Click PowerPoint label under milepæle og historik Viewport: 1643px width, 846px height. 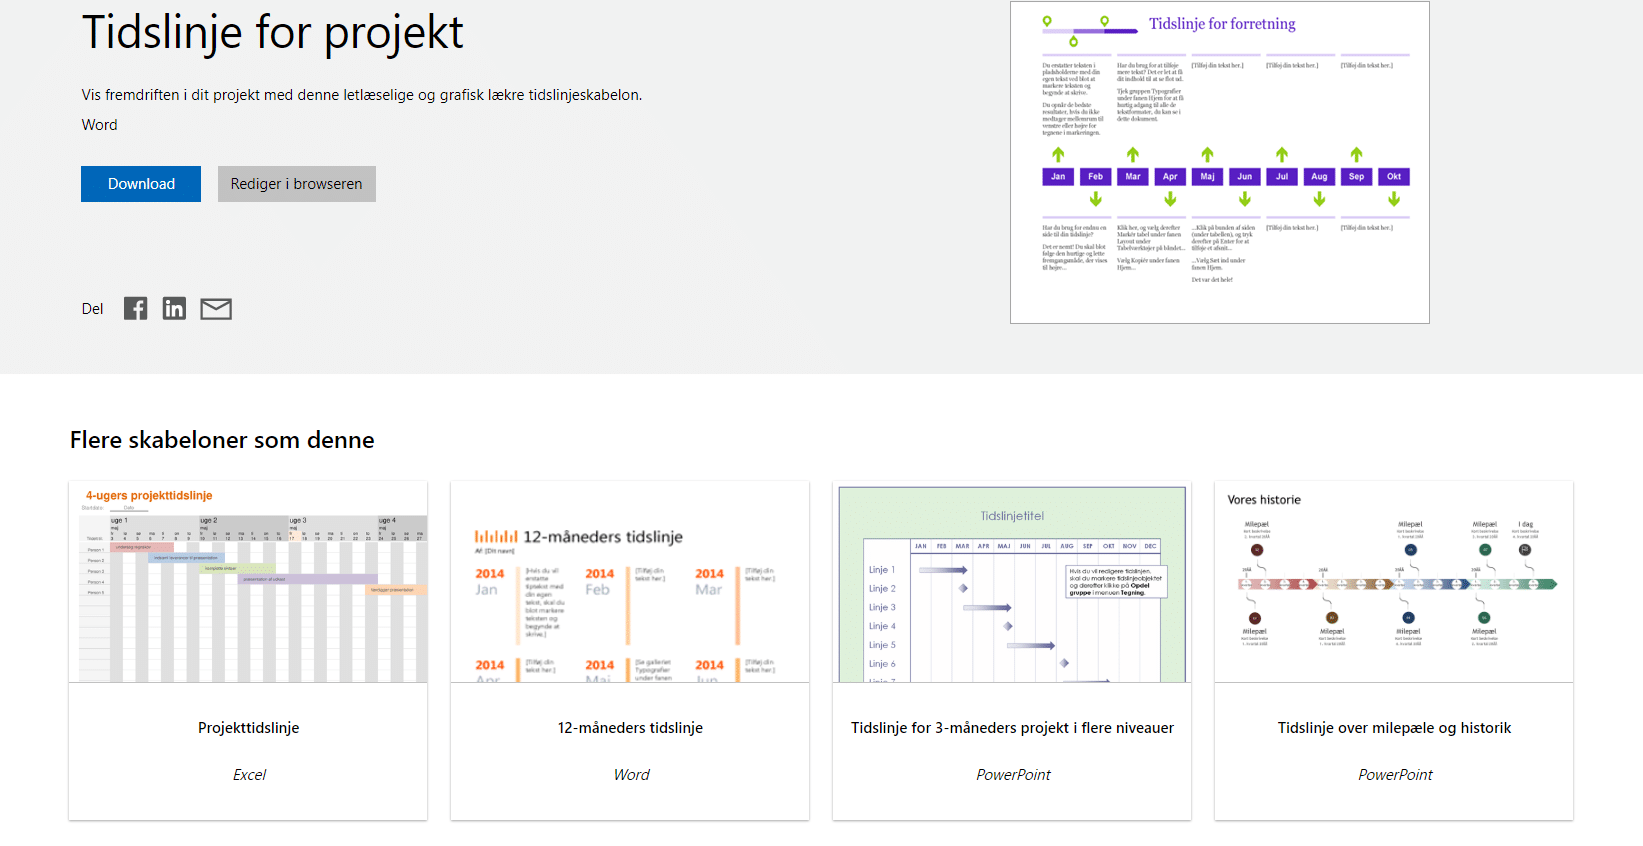(1395, 775)
